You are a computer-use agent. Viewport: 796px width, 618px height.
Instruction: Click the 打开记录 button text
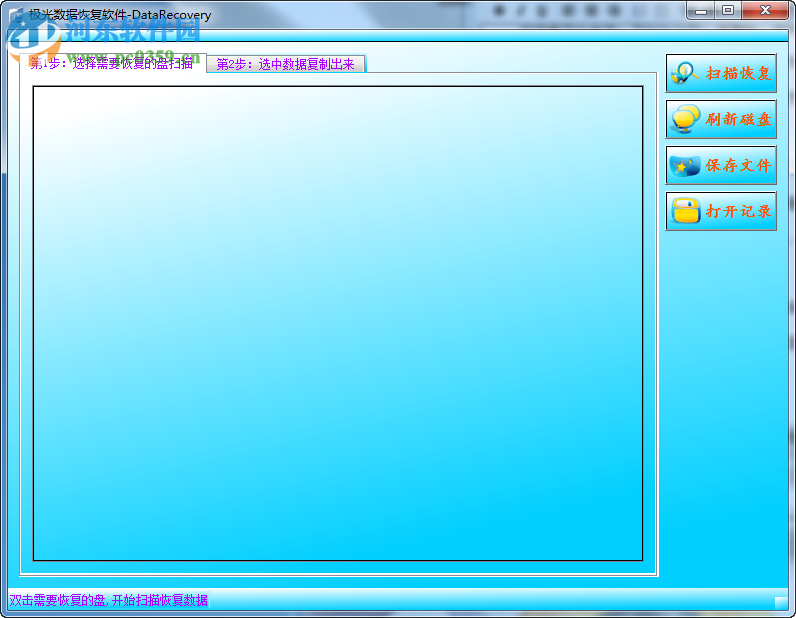point(739,211)
